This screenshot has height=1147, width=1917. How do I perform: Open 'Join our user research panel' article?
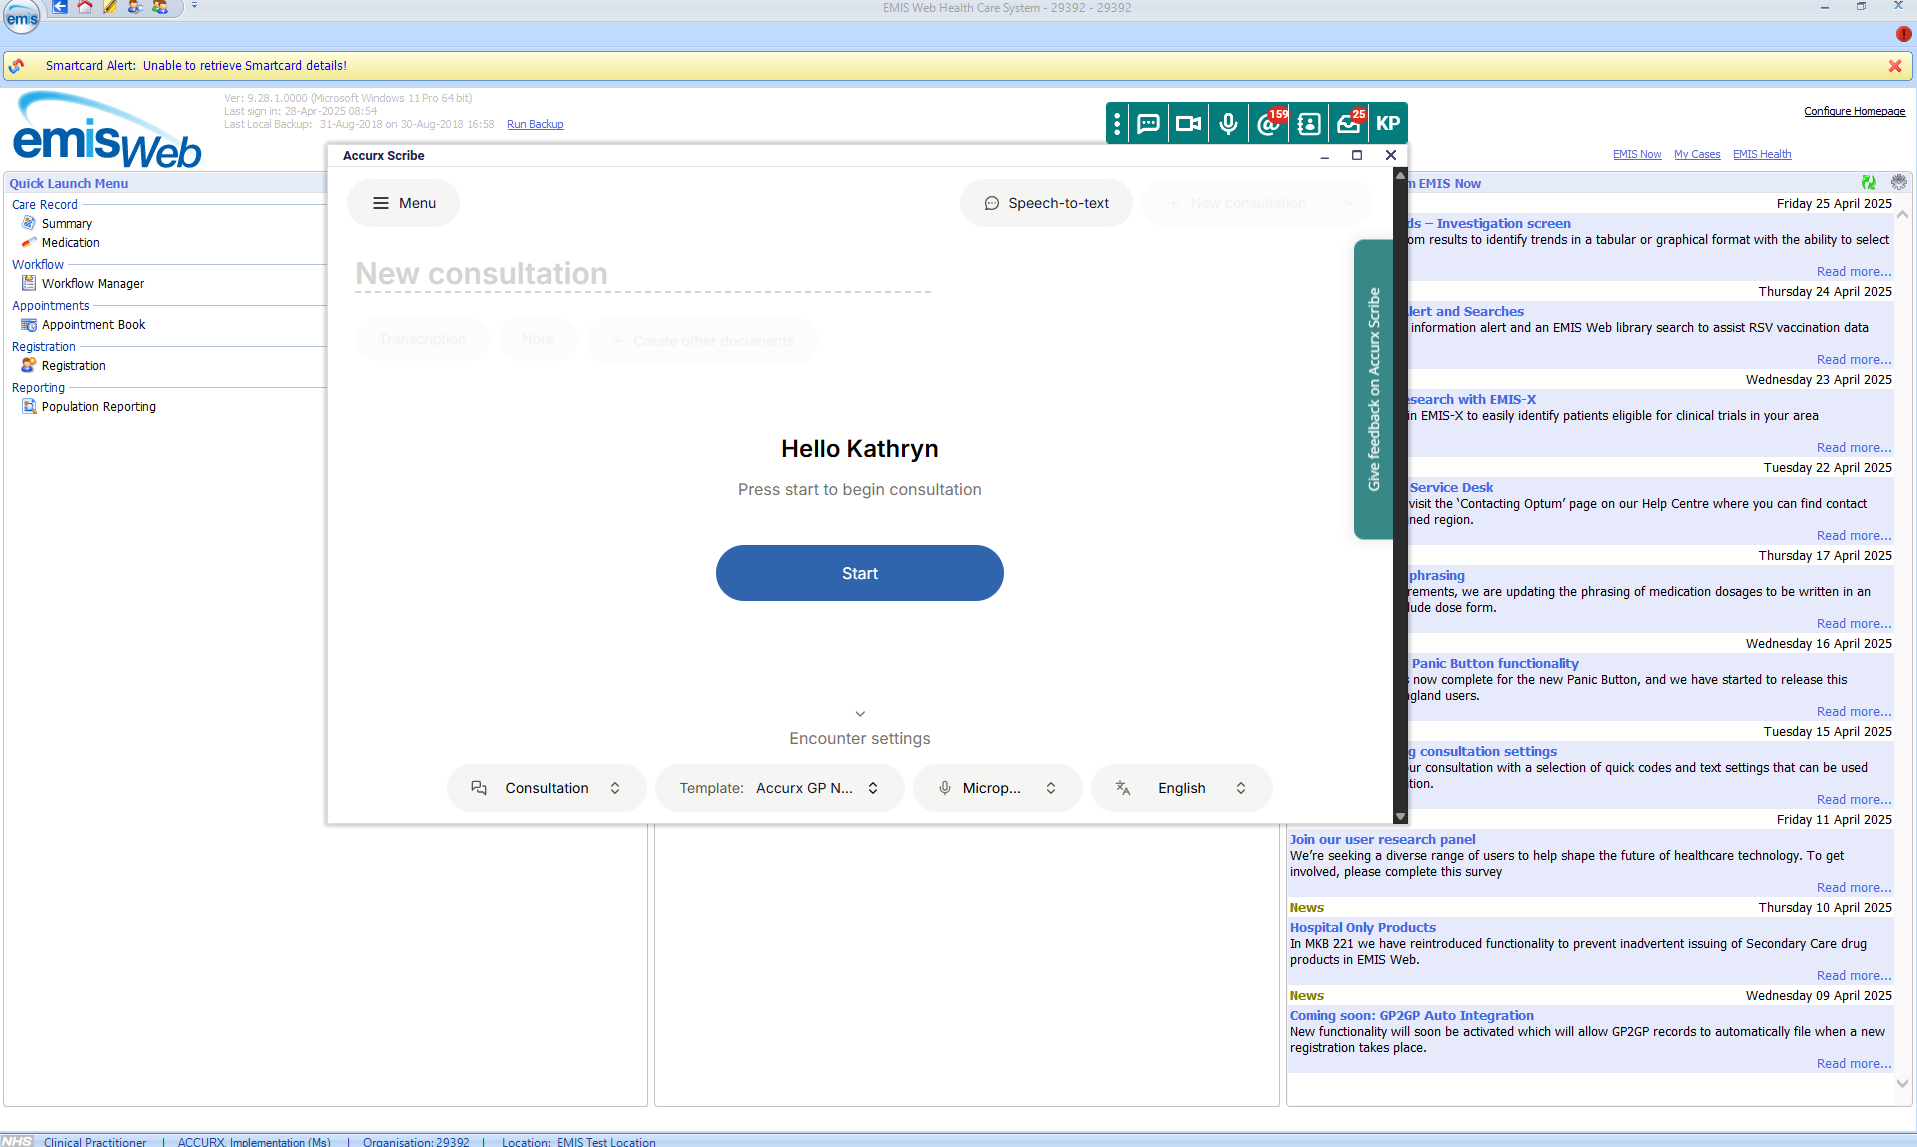[1382, 840]
